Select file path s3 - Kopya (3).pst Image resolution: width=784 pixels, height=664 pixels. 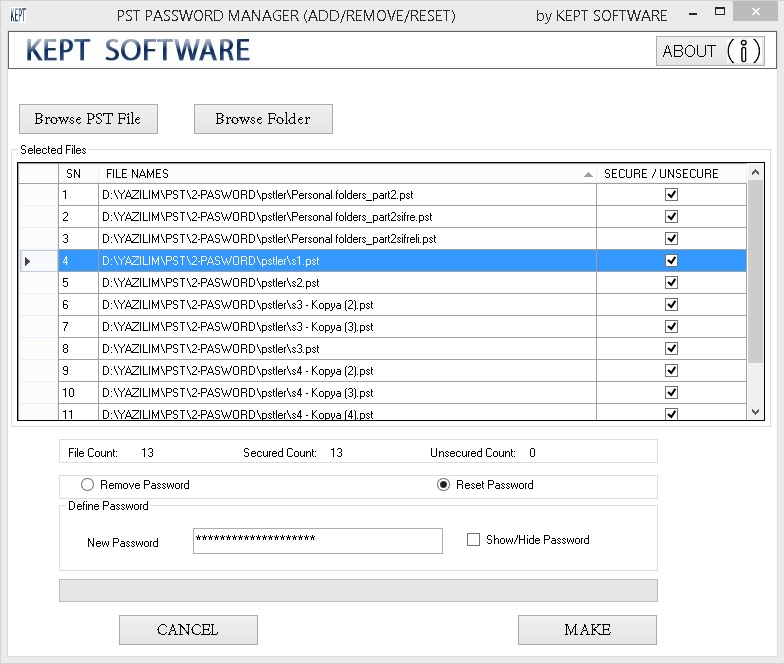click(348, 326)
